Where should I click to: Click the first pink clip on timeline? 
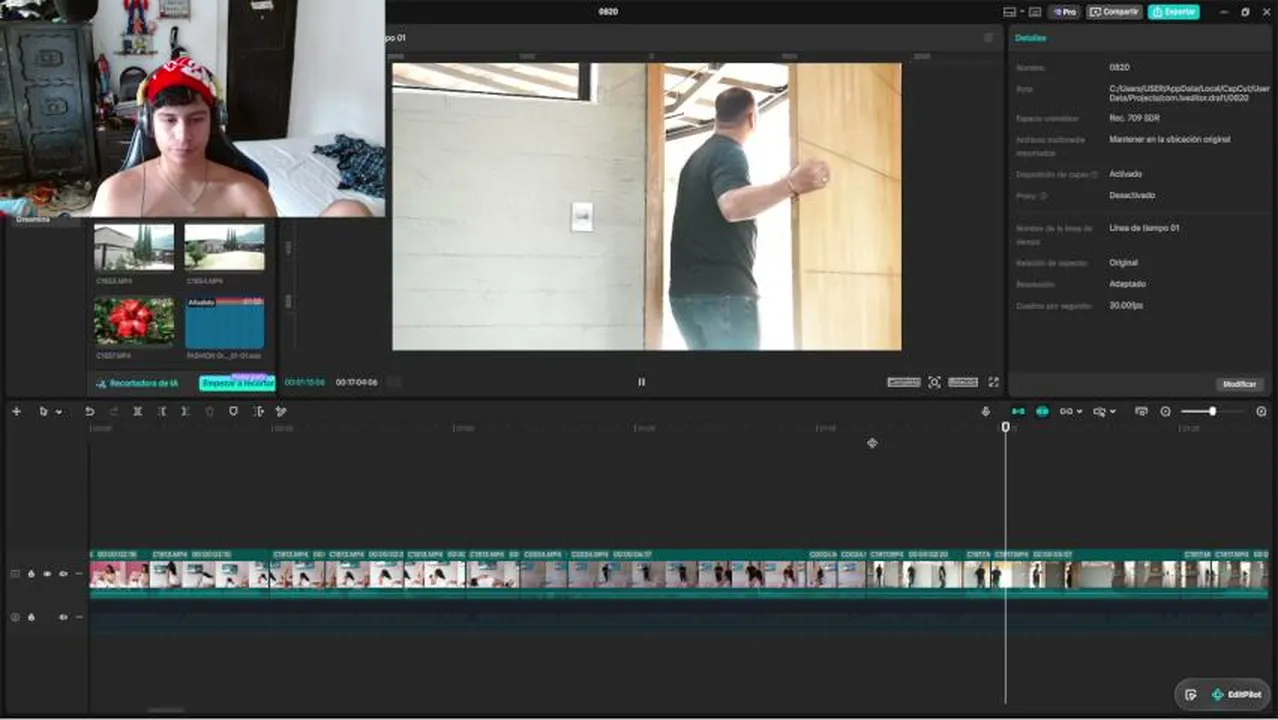pyautogui.click(x=120, y=574)
